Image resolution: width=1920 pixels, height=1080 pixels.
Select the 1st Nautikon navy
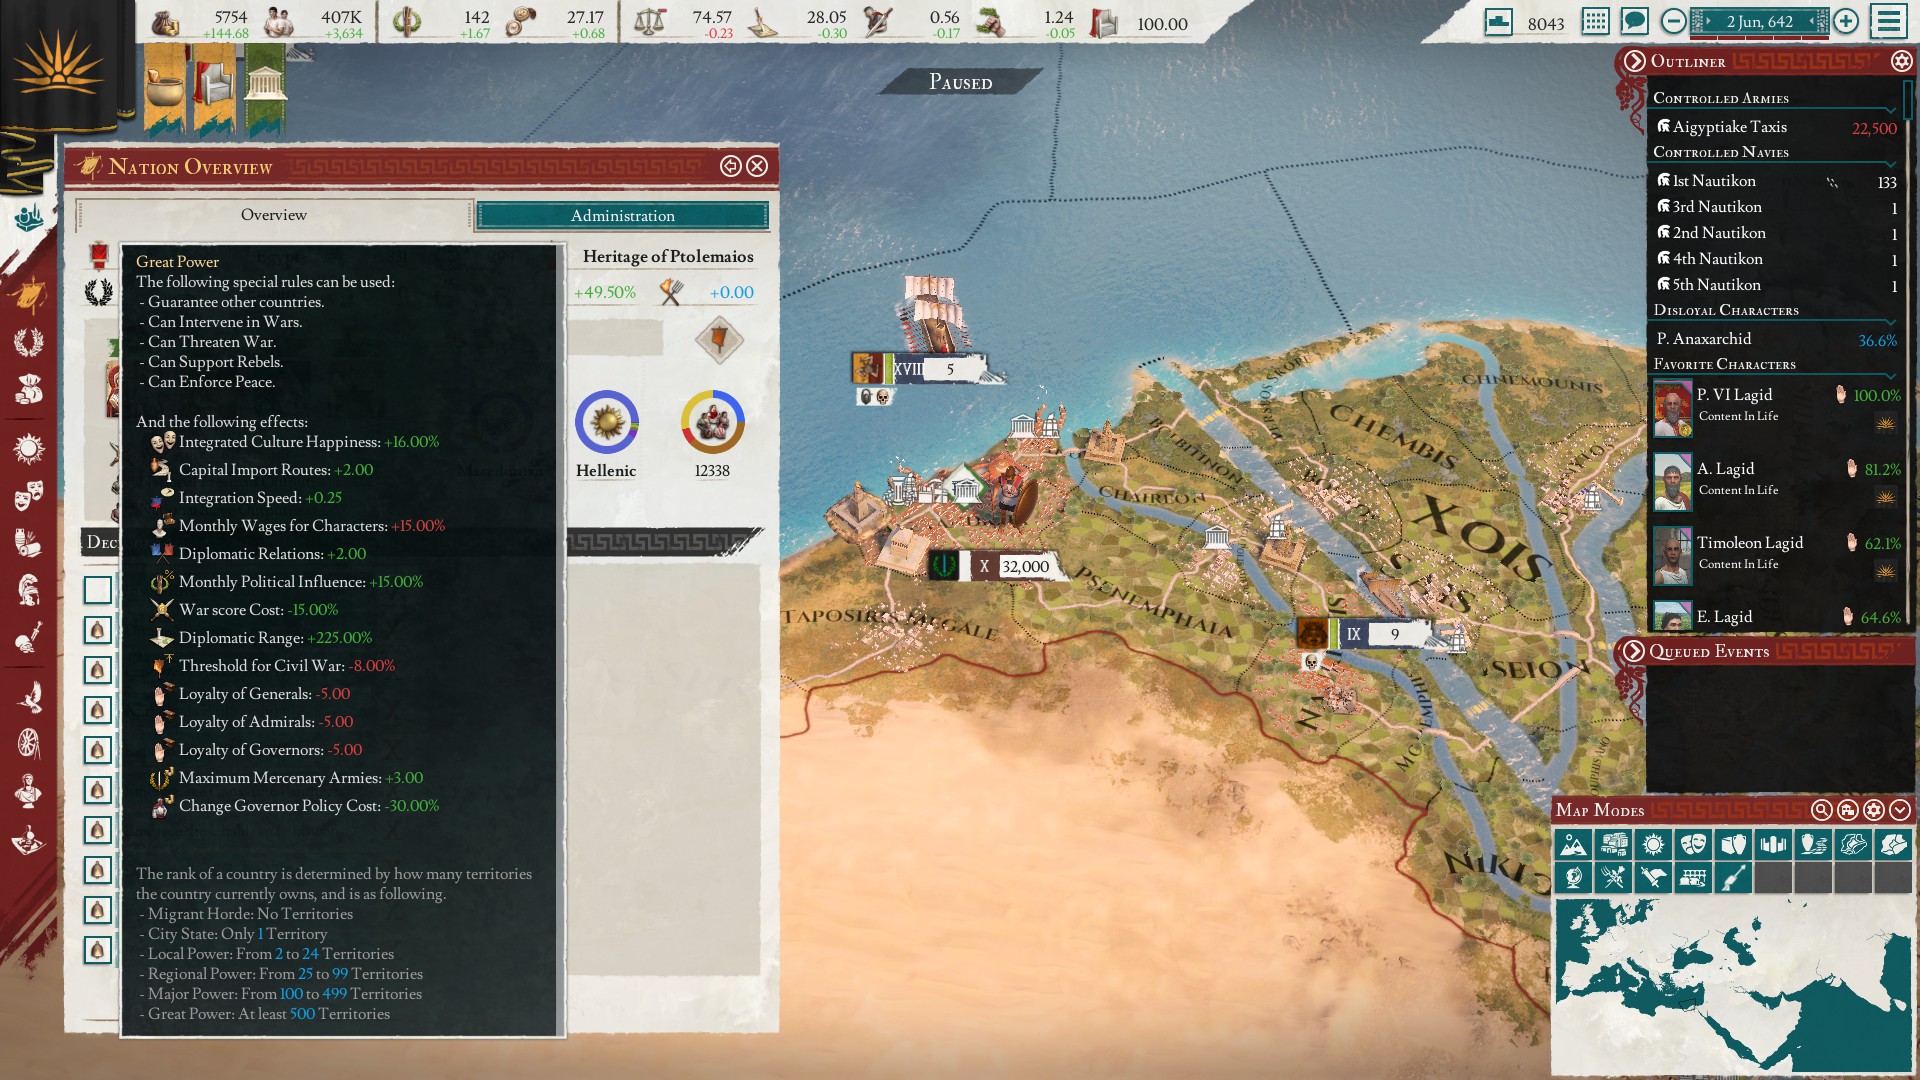click(1712, 181)
